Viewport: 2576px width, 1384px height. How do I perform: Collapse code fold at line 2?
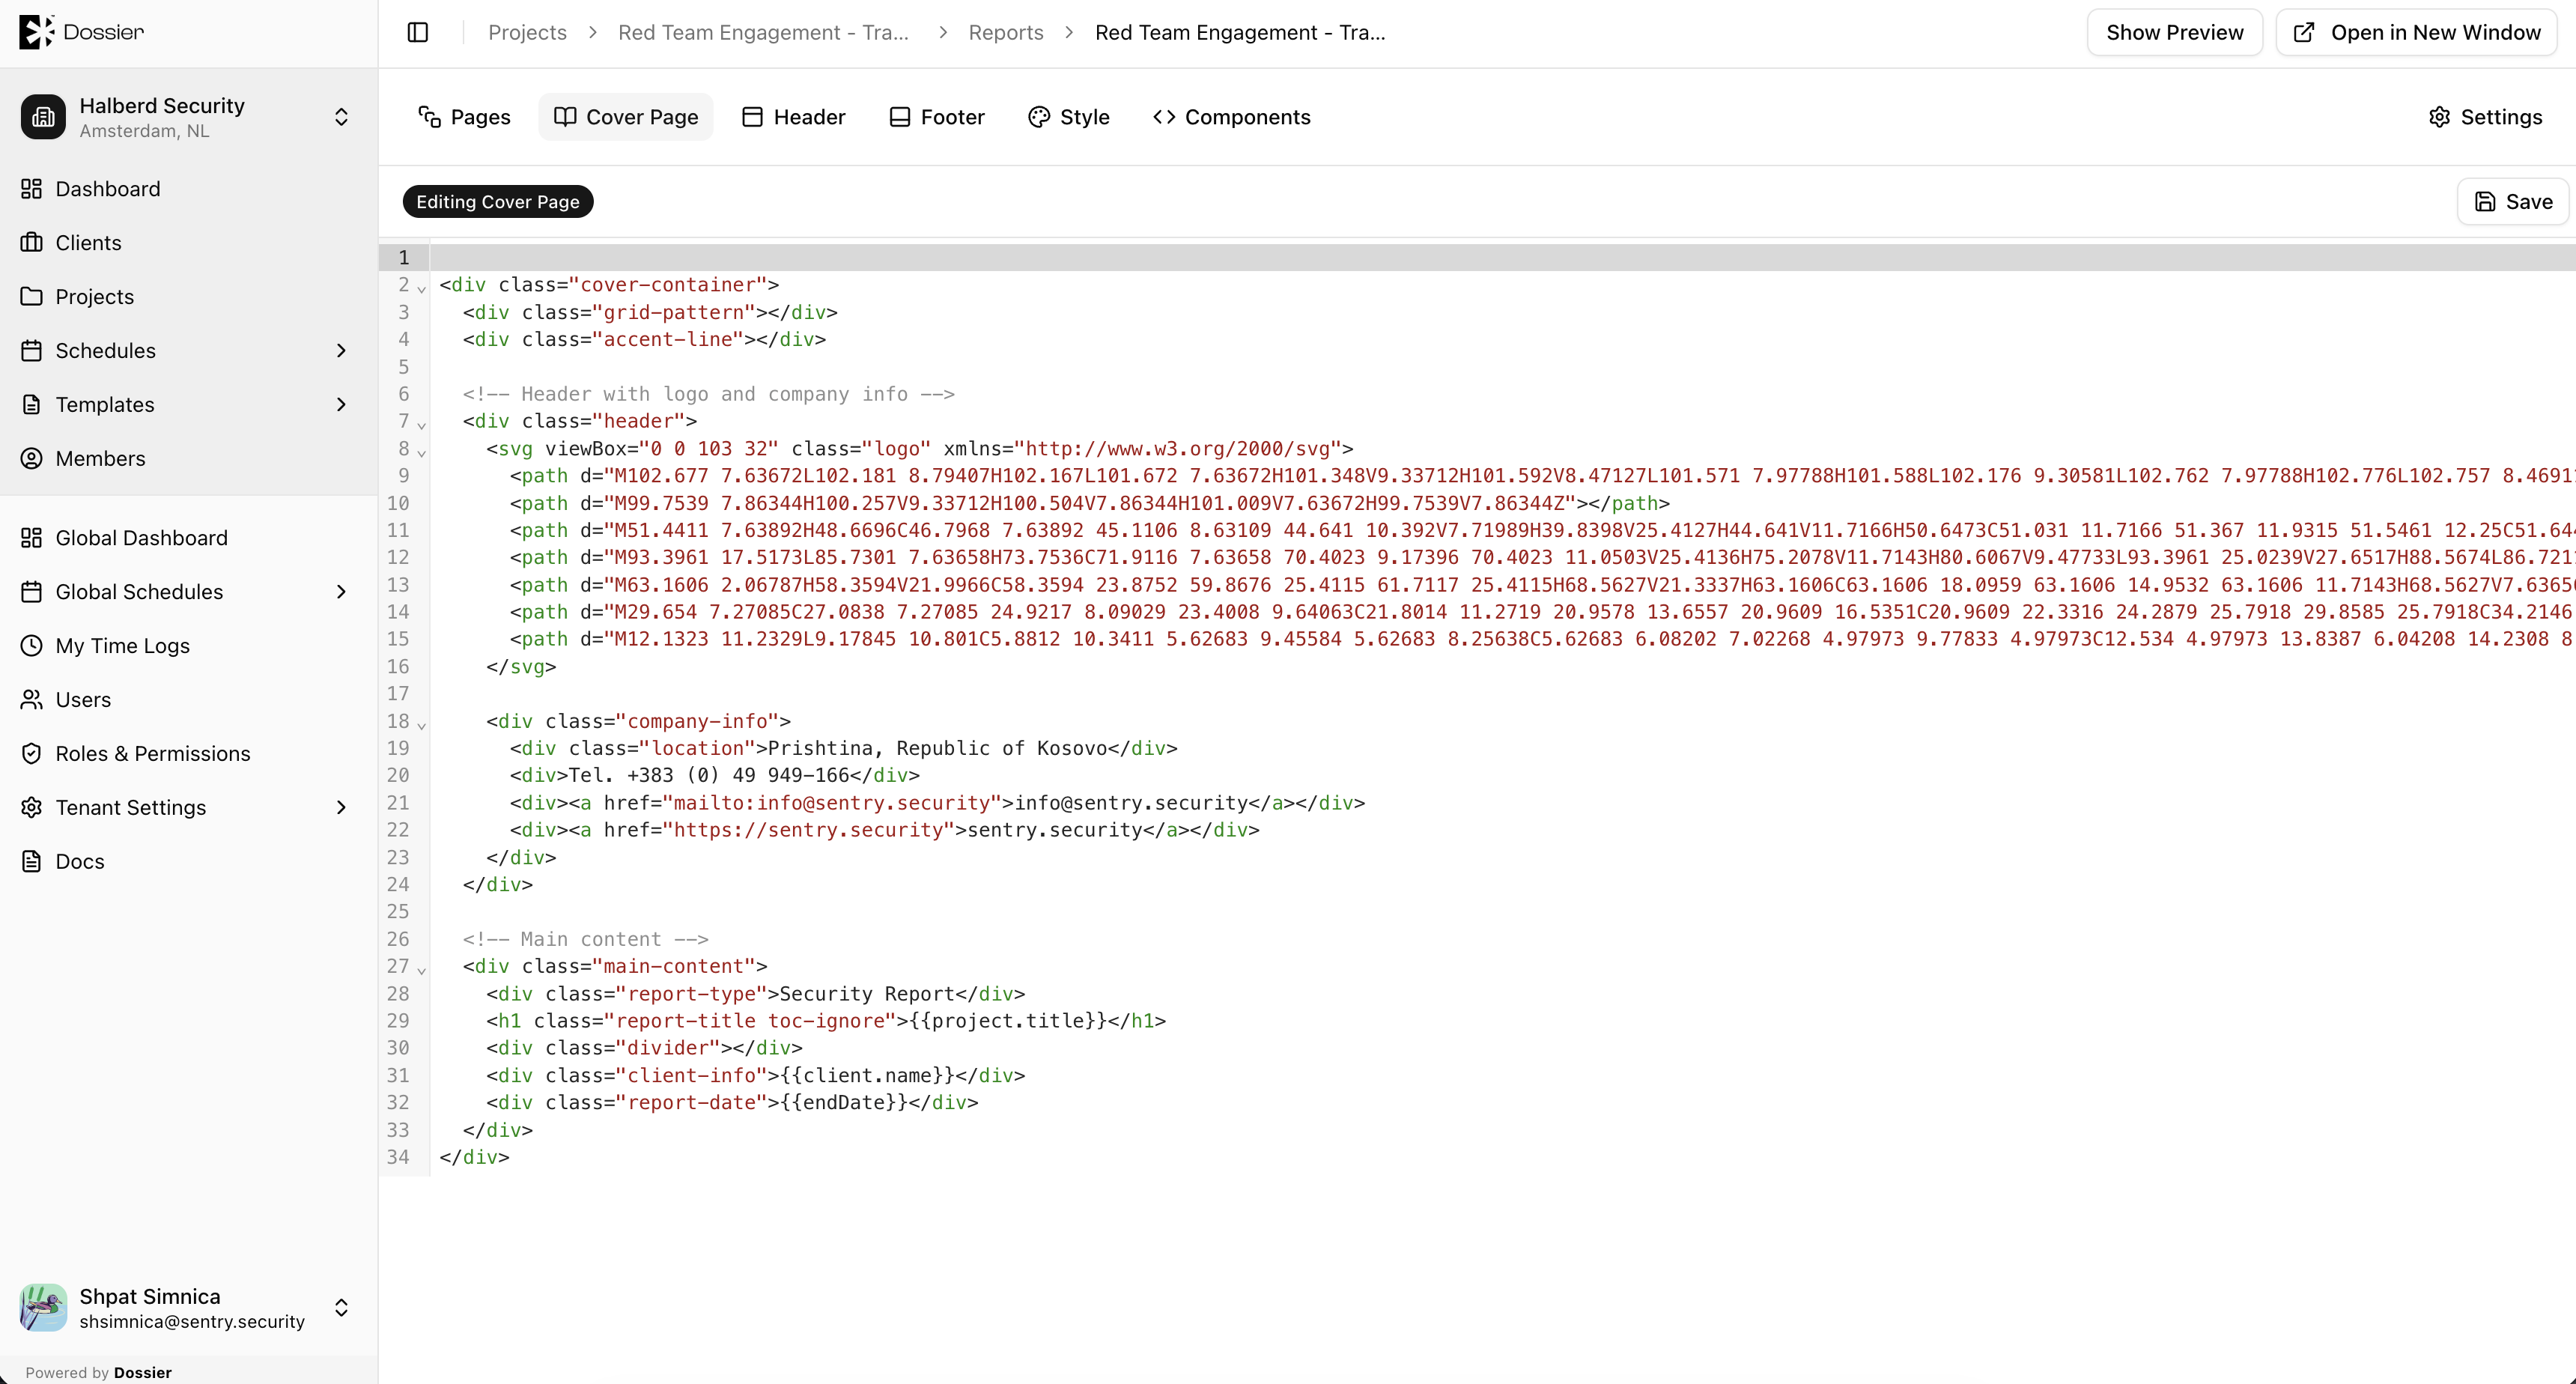[x=422, y=289]
